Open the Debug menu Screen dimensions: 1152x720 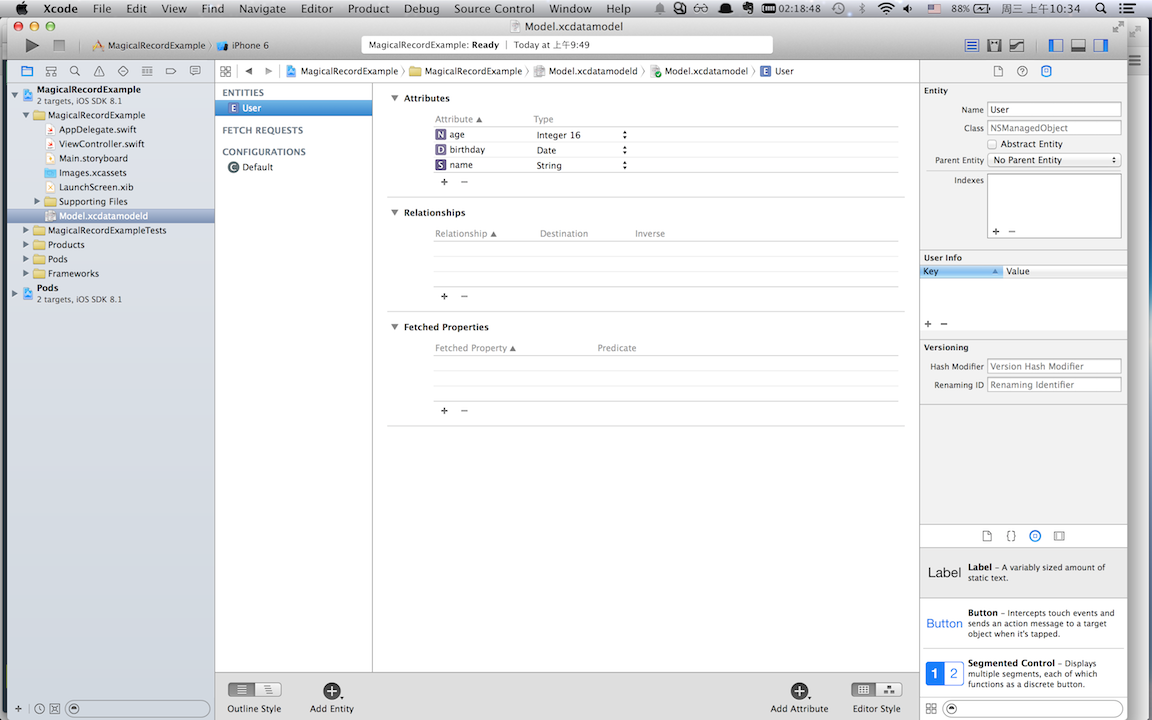[421, 9]
